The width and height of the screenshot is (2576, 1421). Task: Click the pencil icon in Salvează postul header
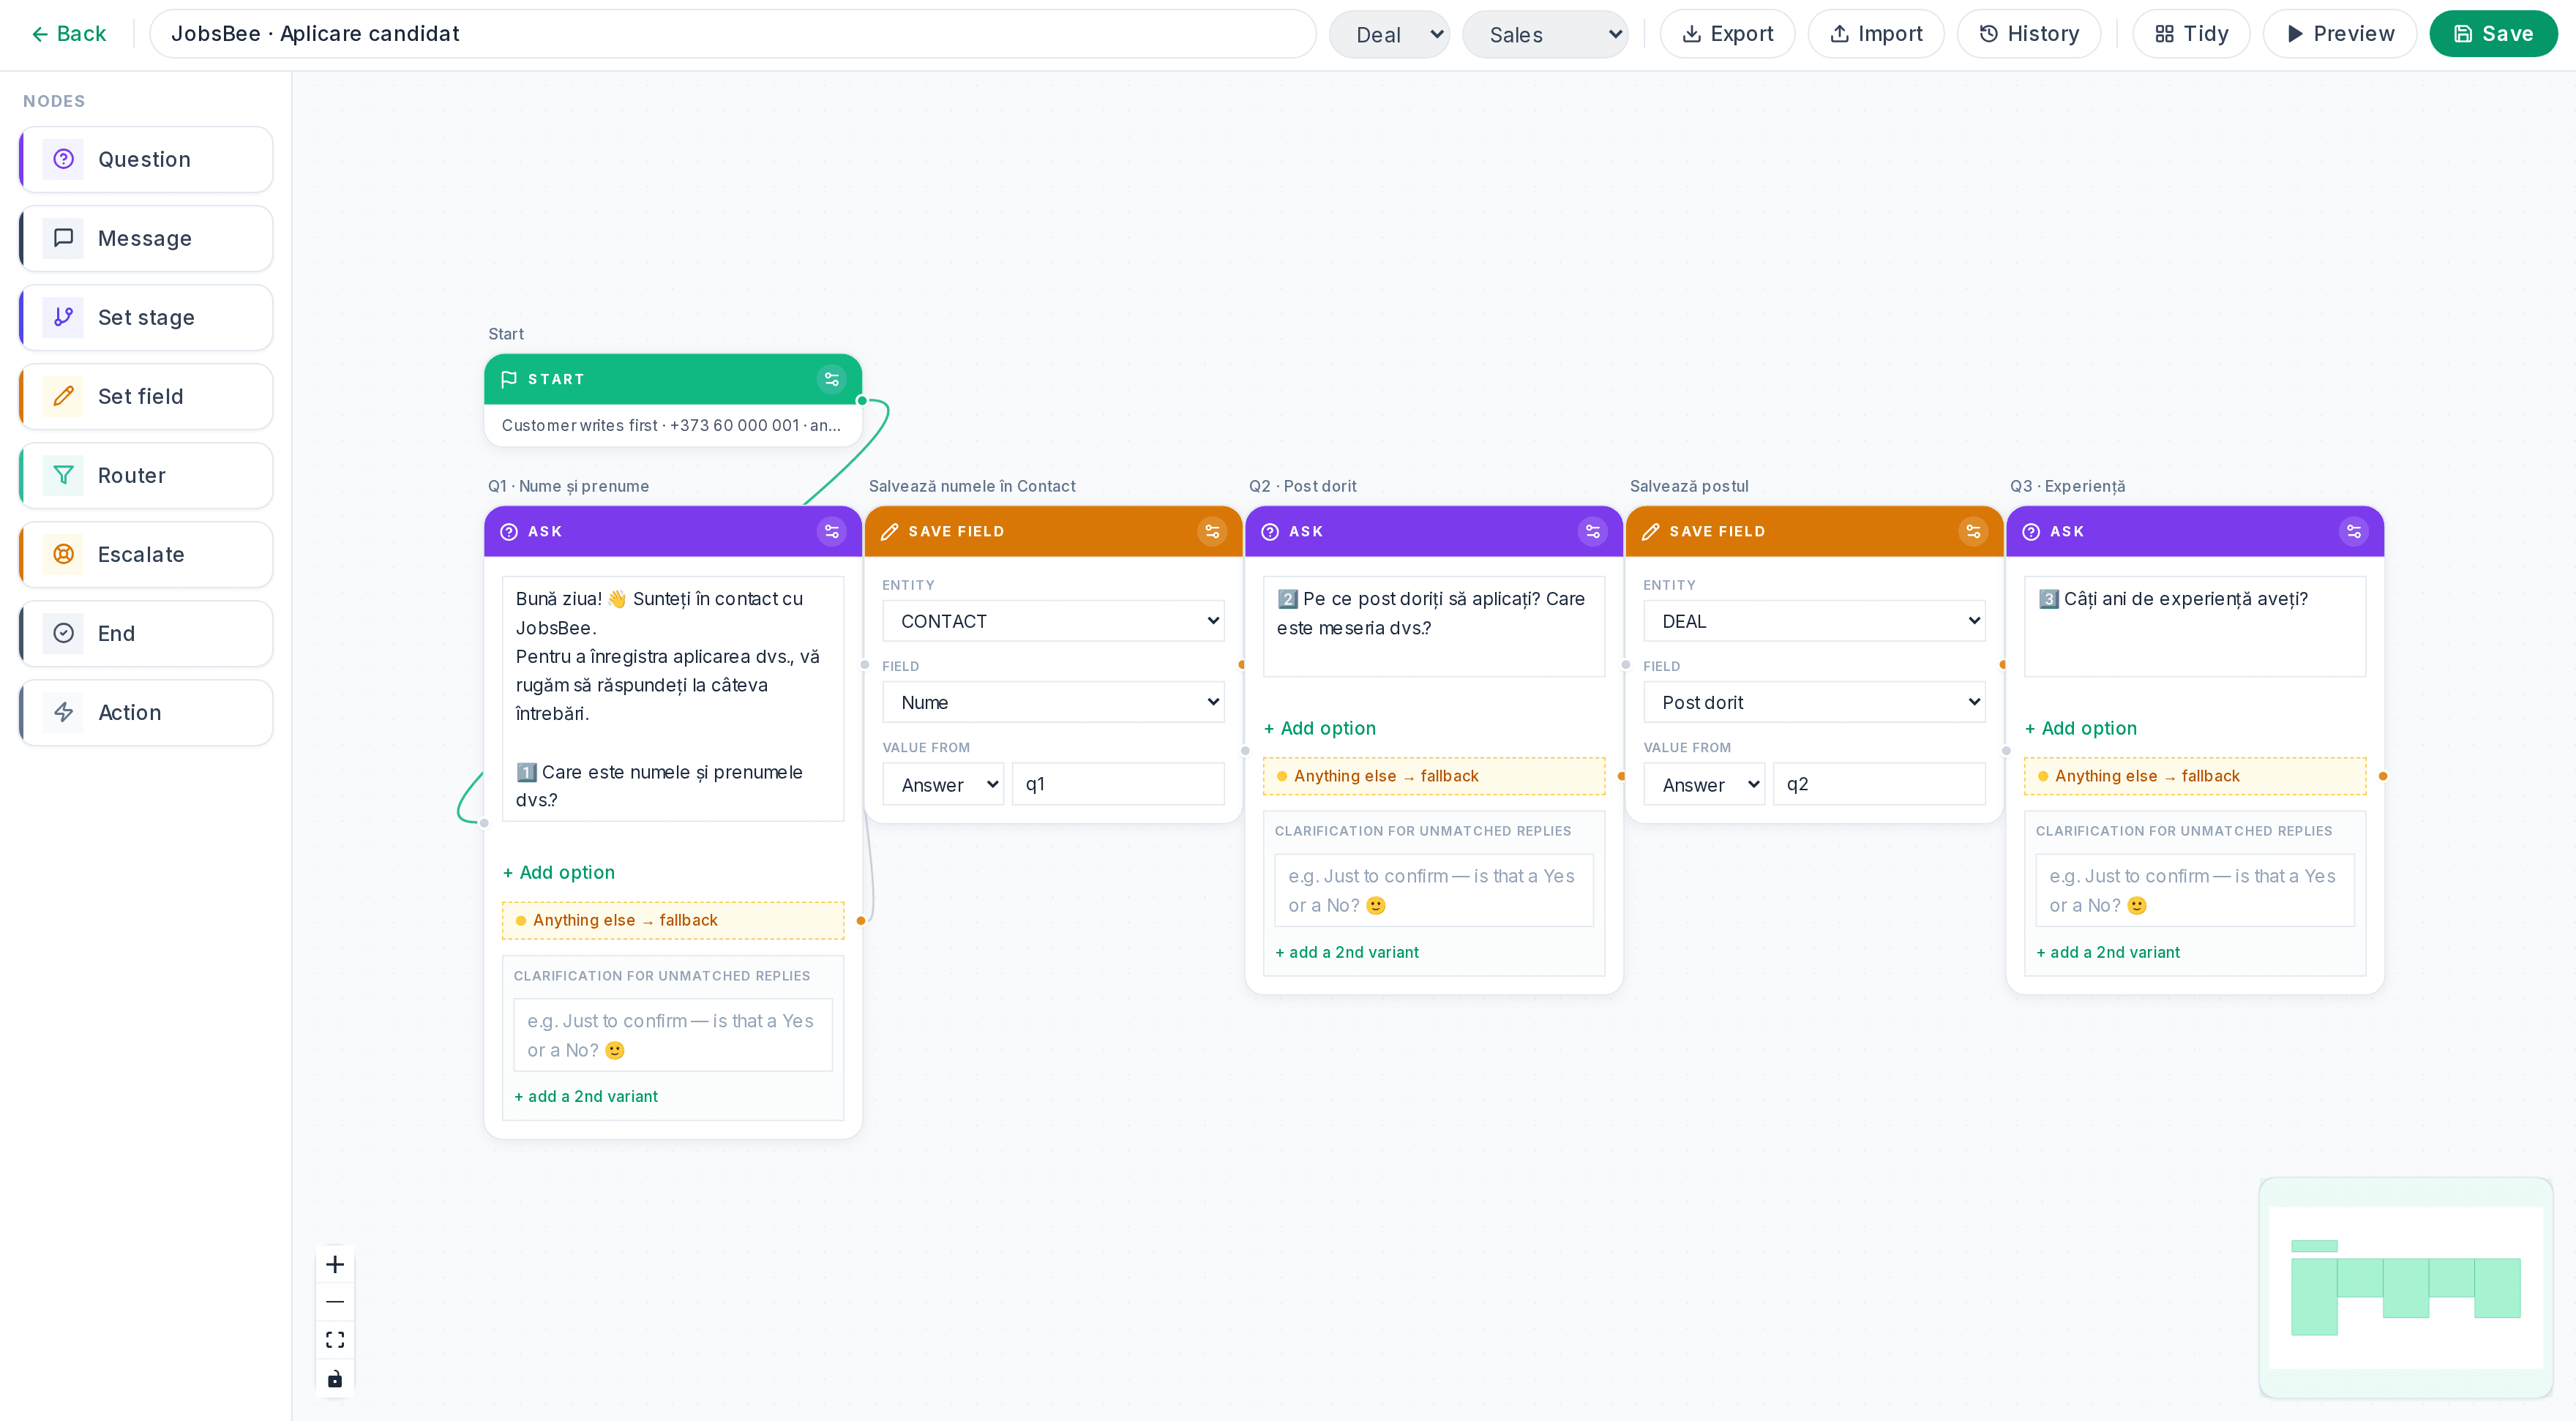pos(1650,531)
